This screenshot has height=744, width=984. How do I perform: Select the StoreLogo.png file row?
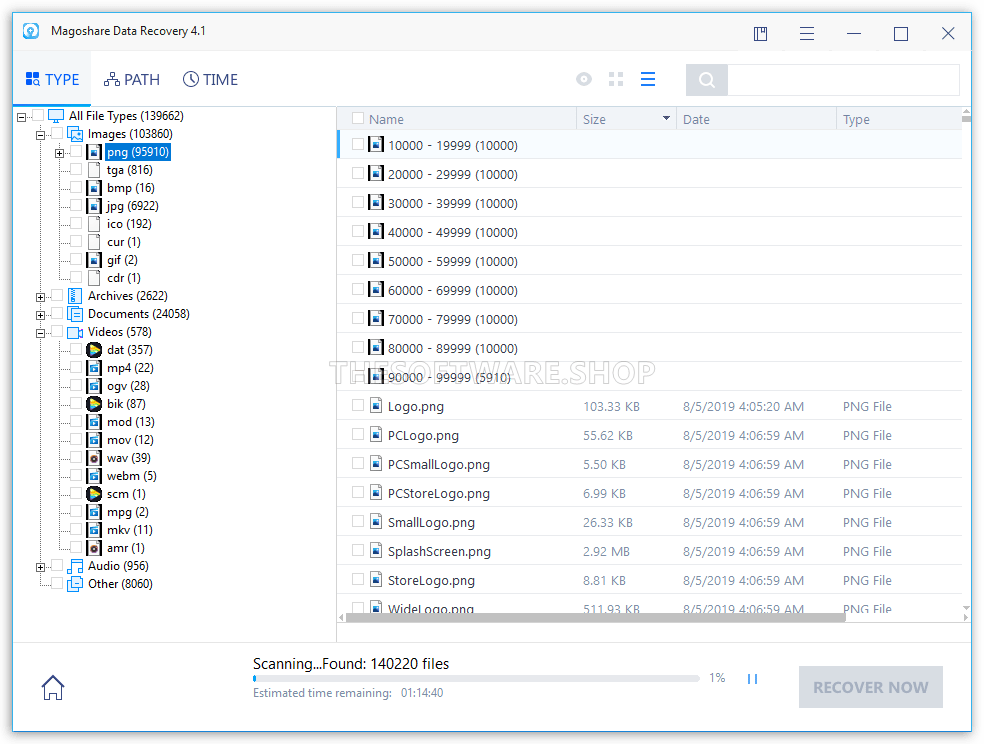[650, 580]
